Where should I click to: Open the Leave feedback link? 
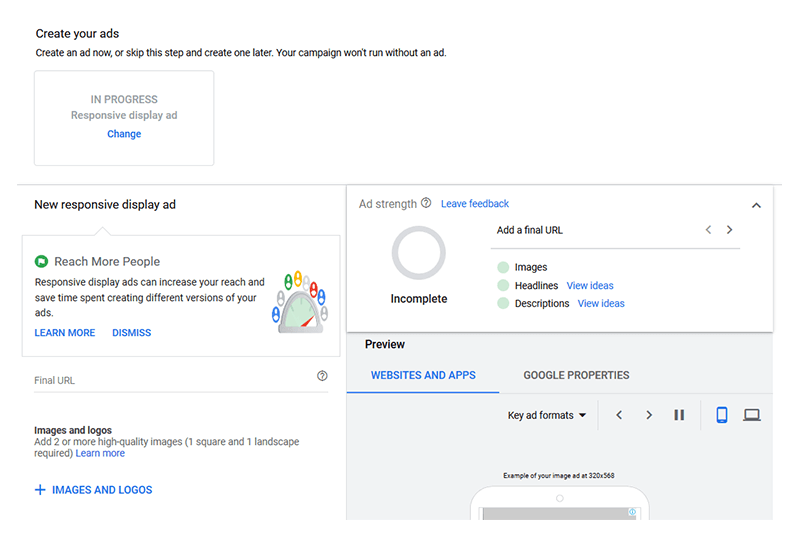click(475, 204)
